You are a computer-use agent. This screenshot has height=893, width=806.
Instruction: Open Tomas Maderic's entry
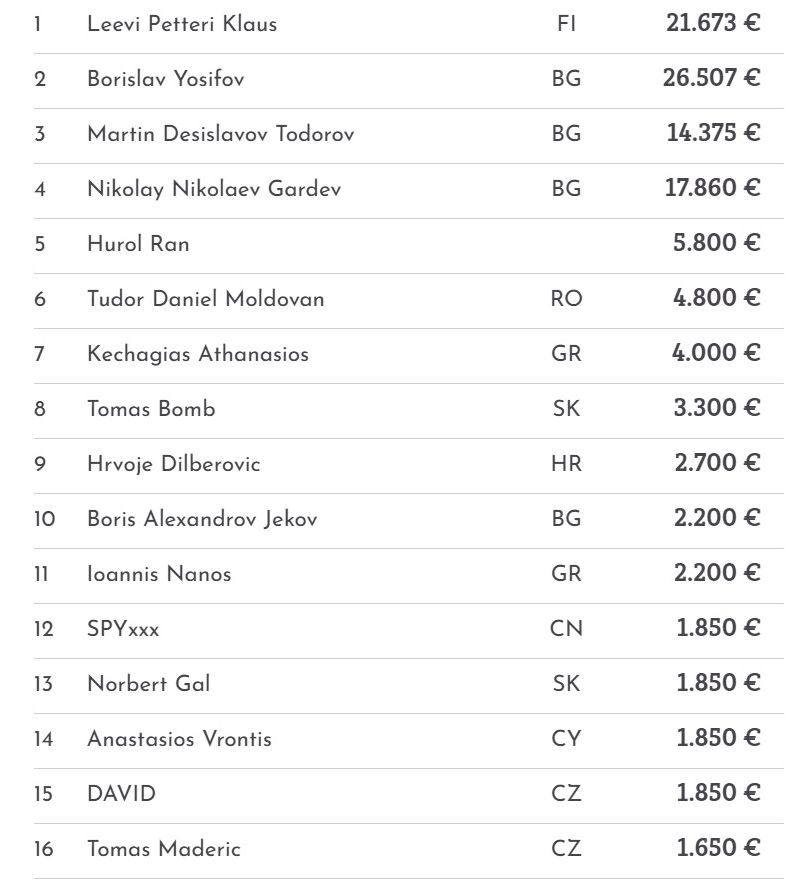(x=164, y=849)
